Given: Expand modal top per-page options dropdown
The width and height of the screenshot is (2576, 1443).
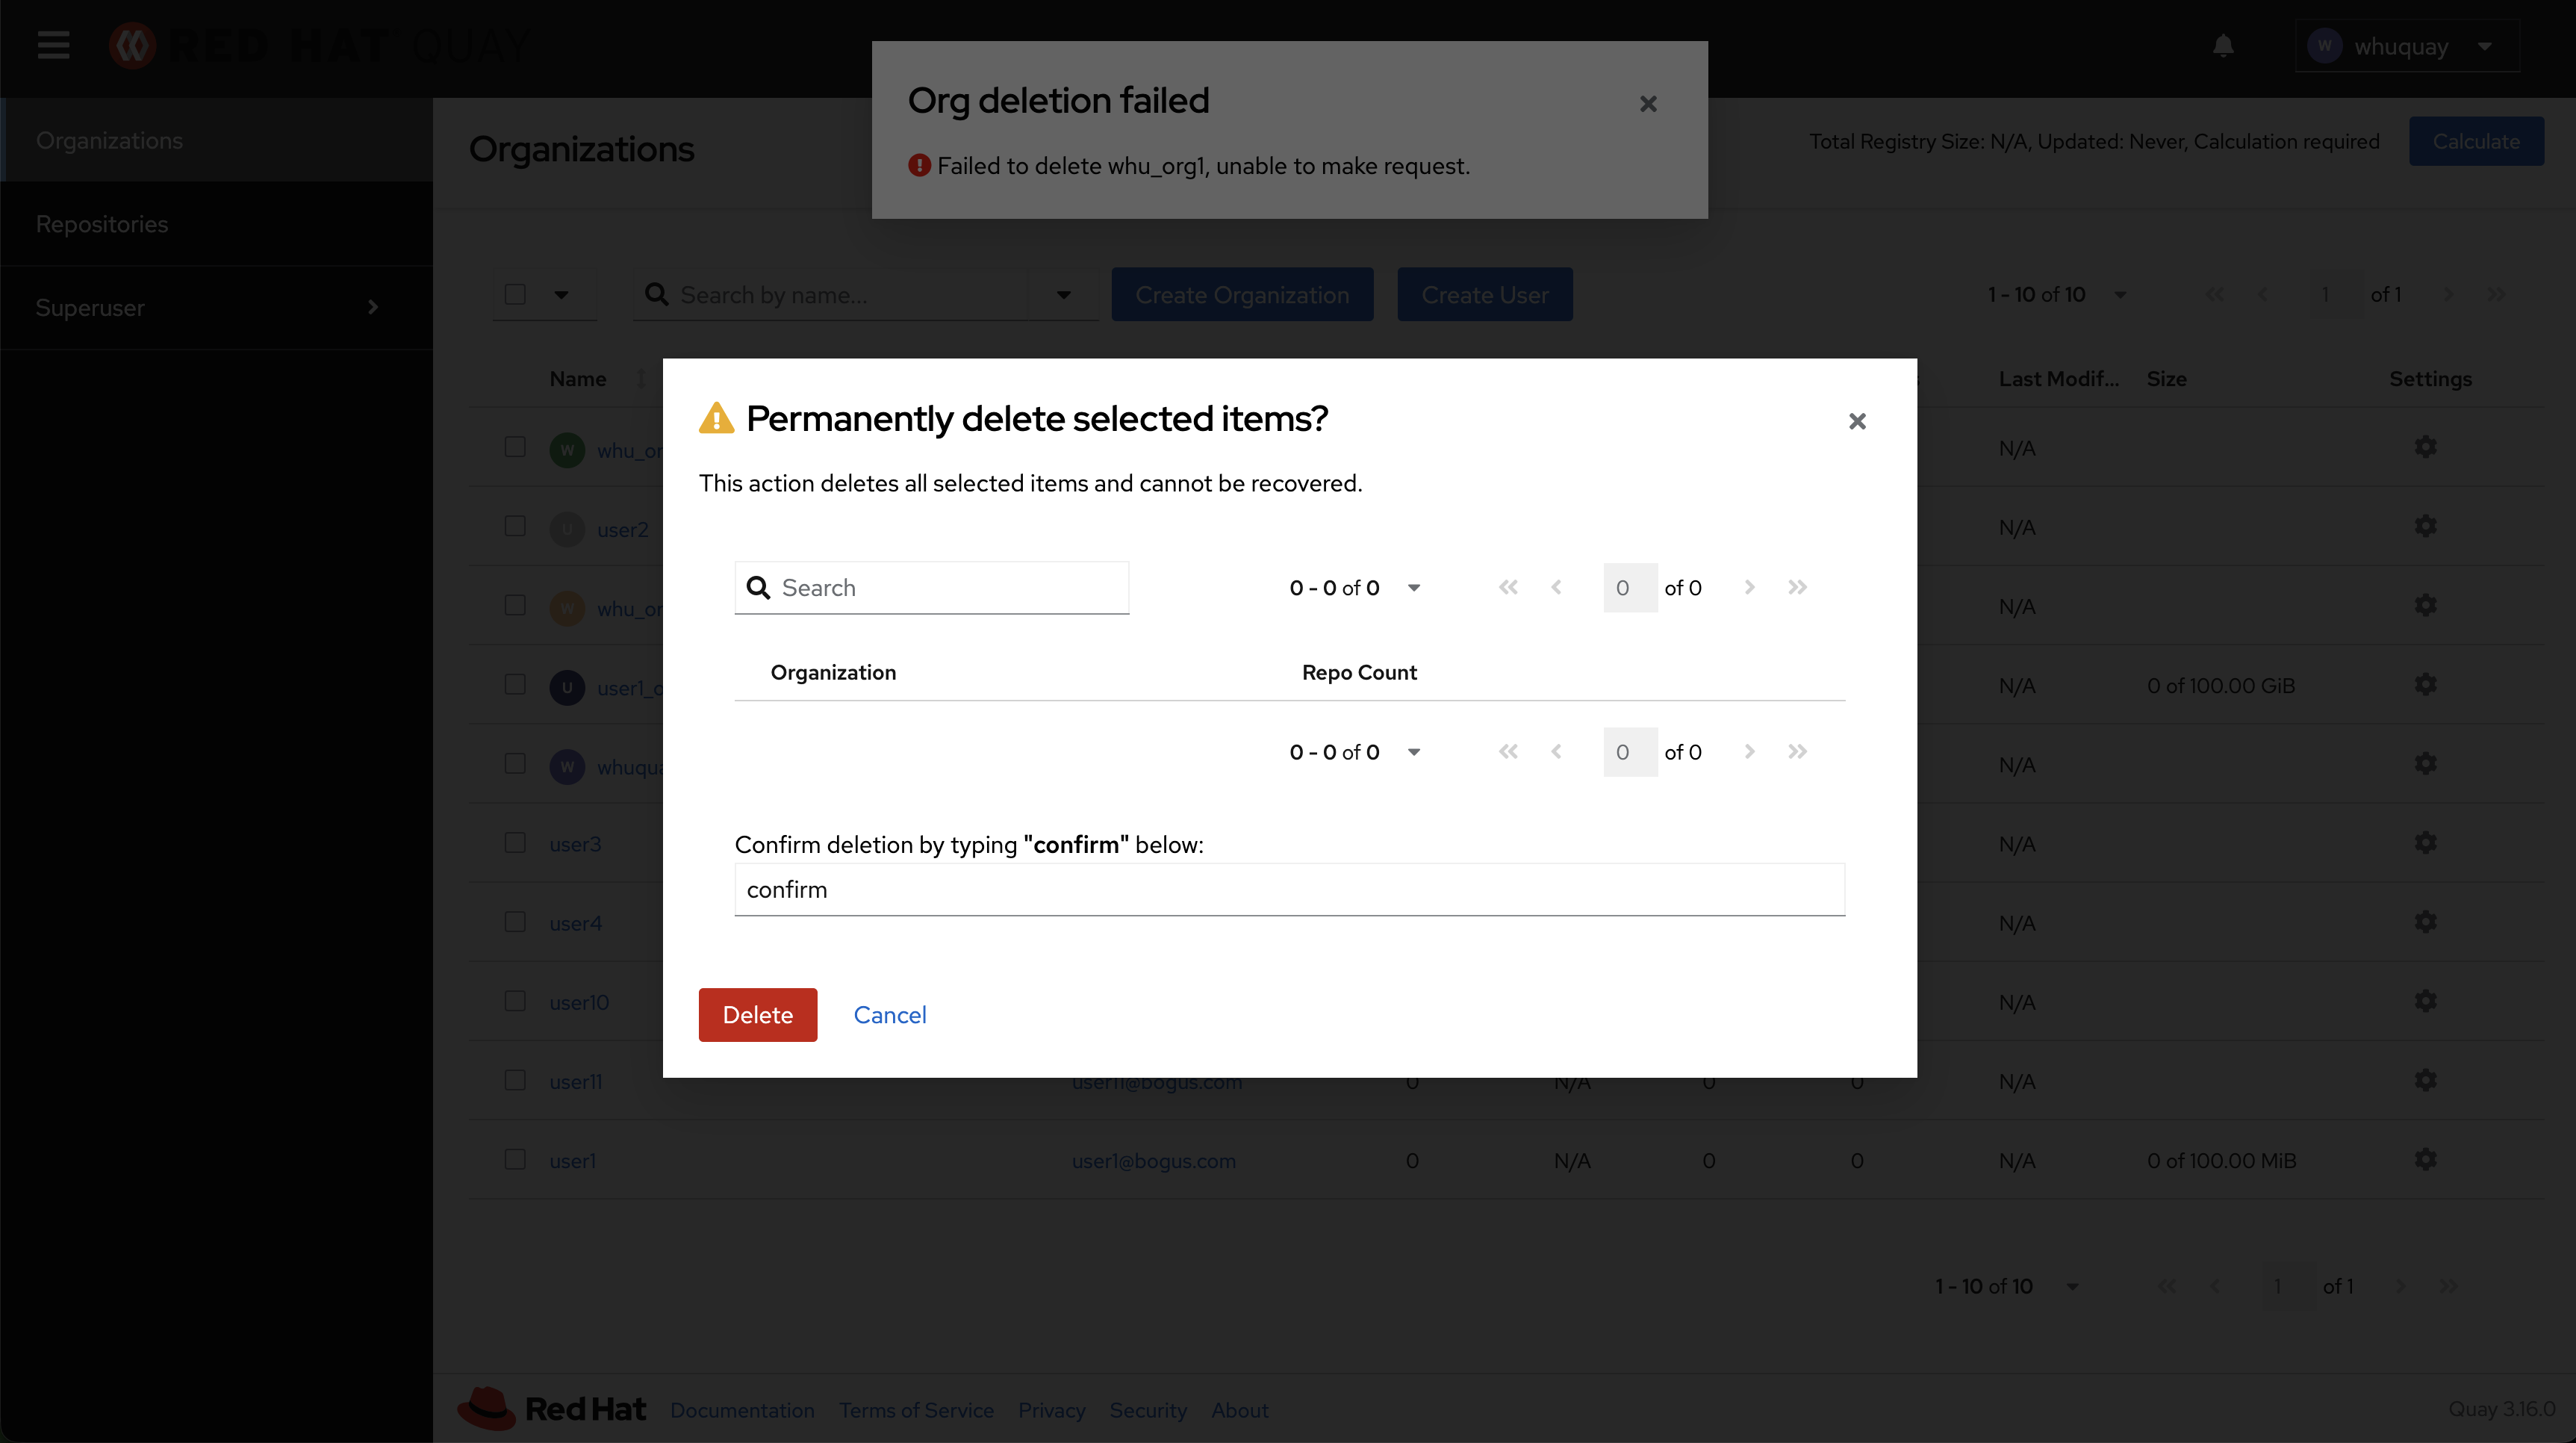Looking at the screenshot, I should click(x=1414, y=587).
